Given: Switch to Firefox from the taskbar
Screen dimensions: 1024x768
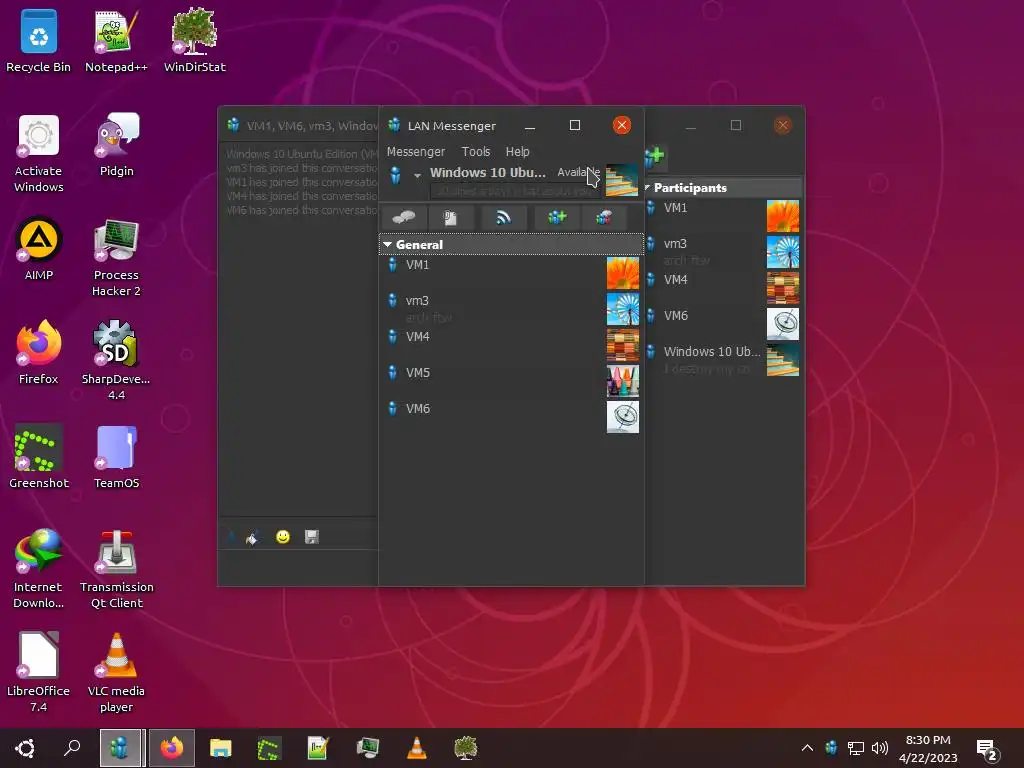Looking at the screenshot, I should 172,748.
